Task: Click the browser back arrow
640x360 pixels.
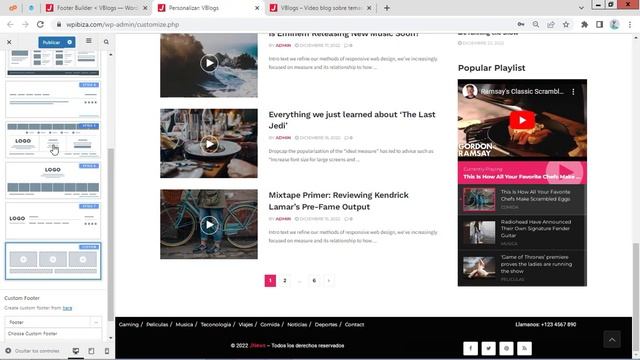Action: pyautogui.click(x=10, y=24)
